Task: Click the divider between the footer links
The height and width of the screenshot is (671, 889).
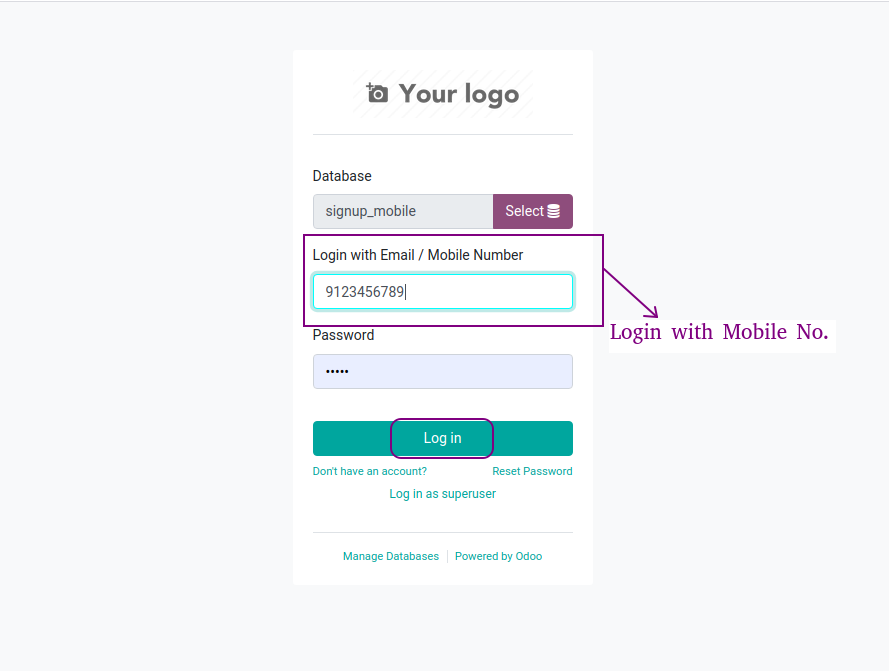Action: click(x=447, y=556)
